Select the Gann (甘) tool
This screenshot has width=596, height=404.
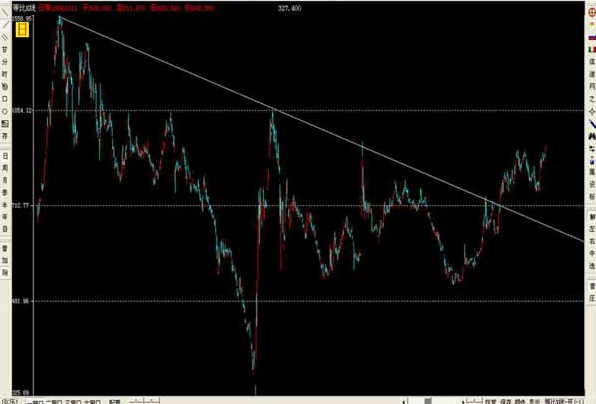[5, 50]
